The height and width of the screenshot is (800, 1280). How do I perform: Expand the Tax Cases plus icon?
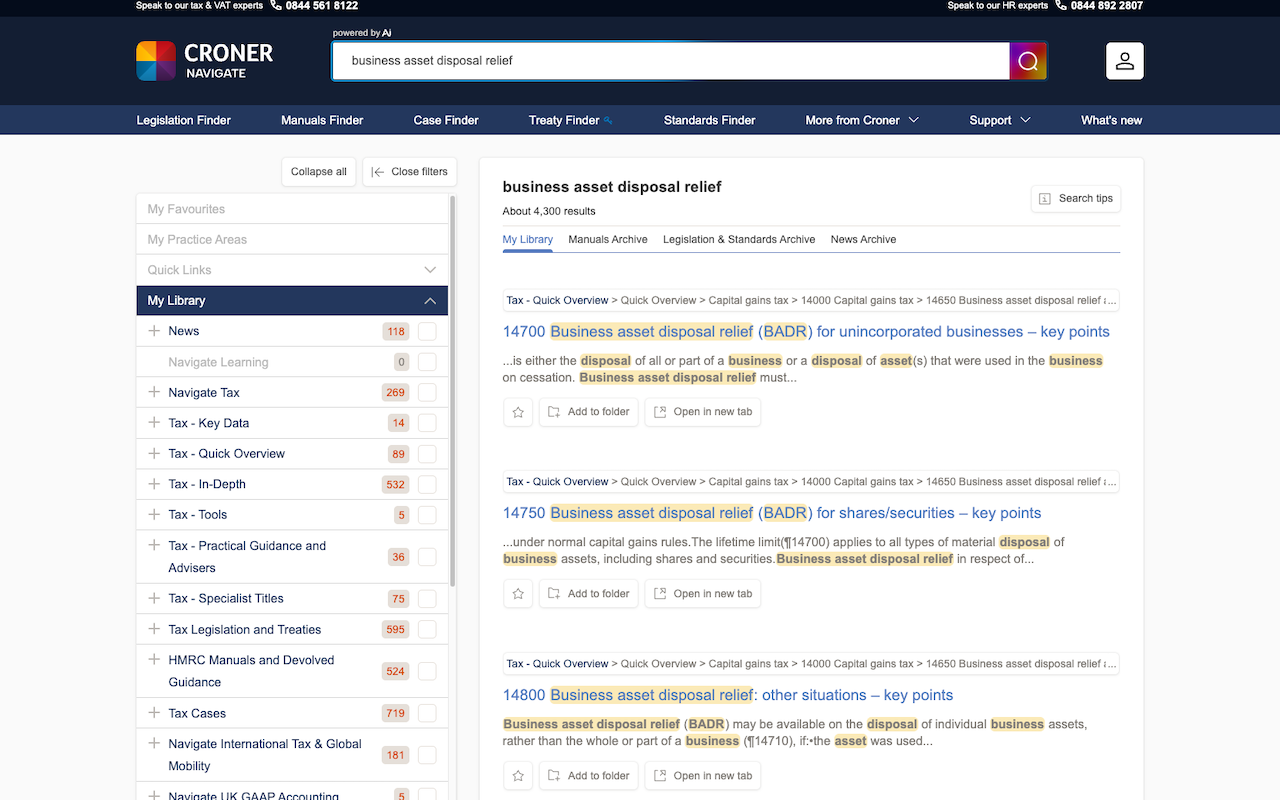tap(154, 713)
